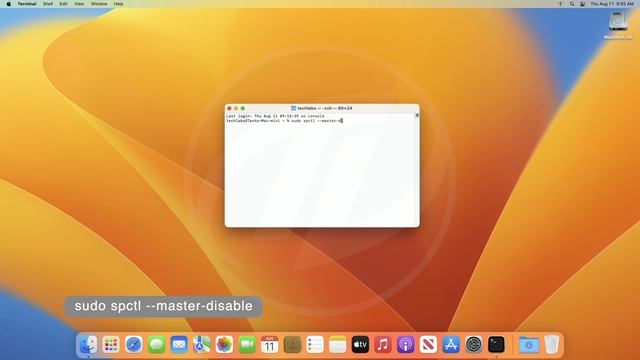
Task: Open the View menu
Action: pyautogui.click(x=79, y=4)
